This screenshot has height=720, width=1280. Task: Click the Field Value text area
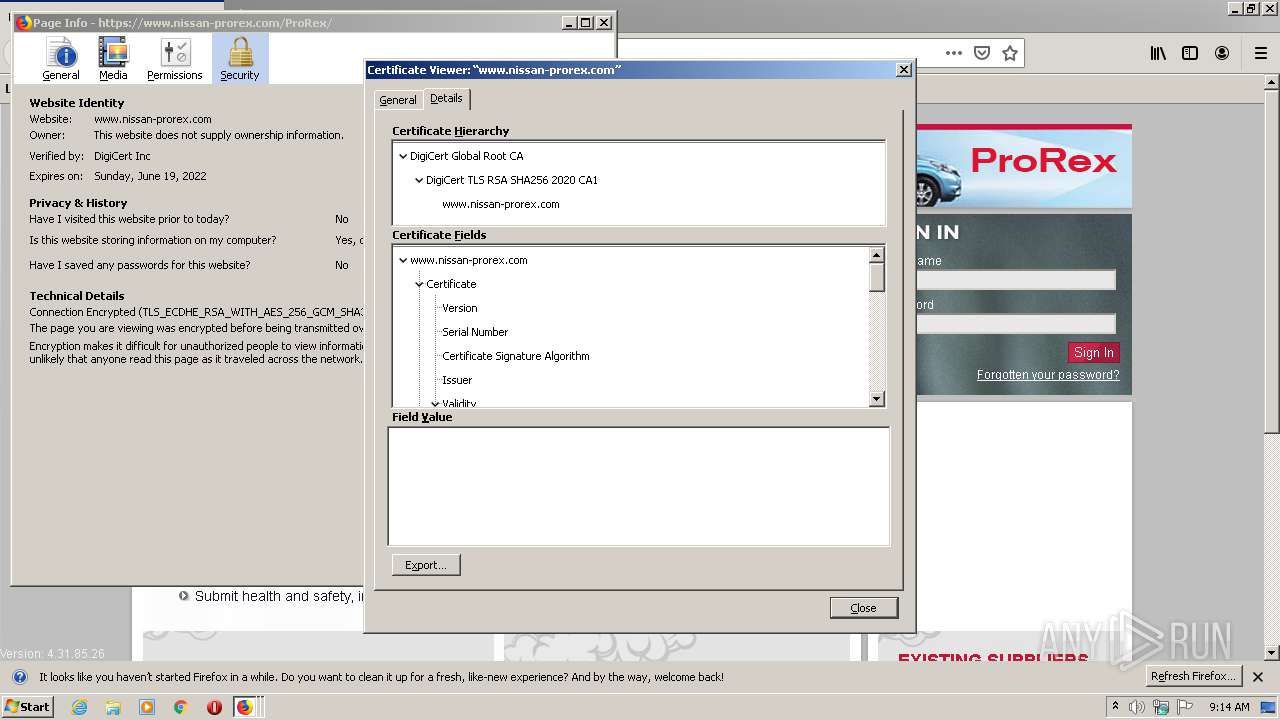(x=639, y=487)
